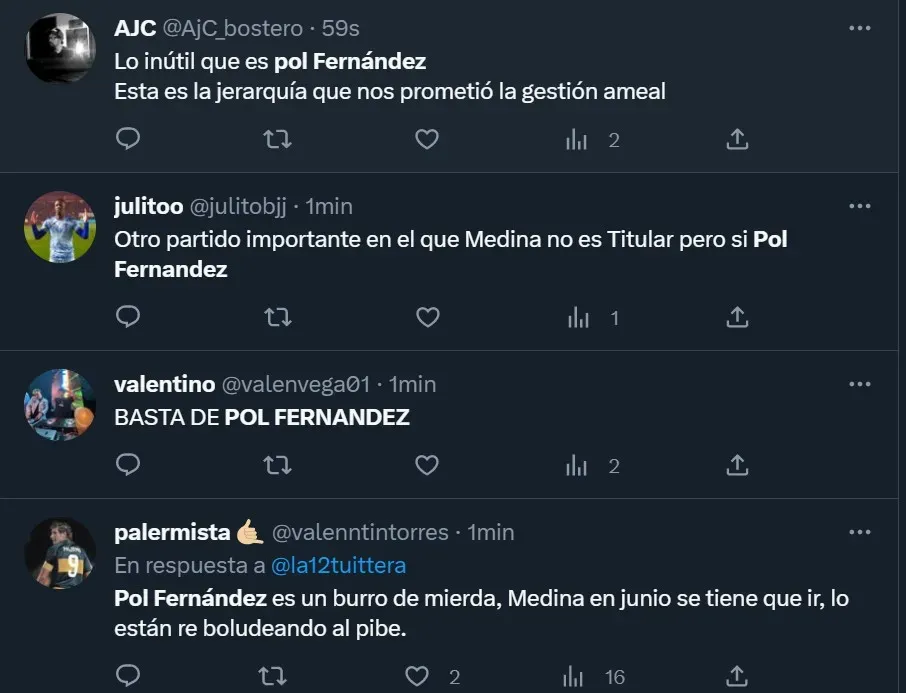The height and width of the screenshot is (693, 906).
Task: View analytics on valentino's tweet
Action: [577, 466]
